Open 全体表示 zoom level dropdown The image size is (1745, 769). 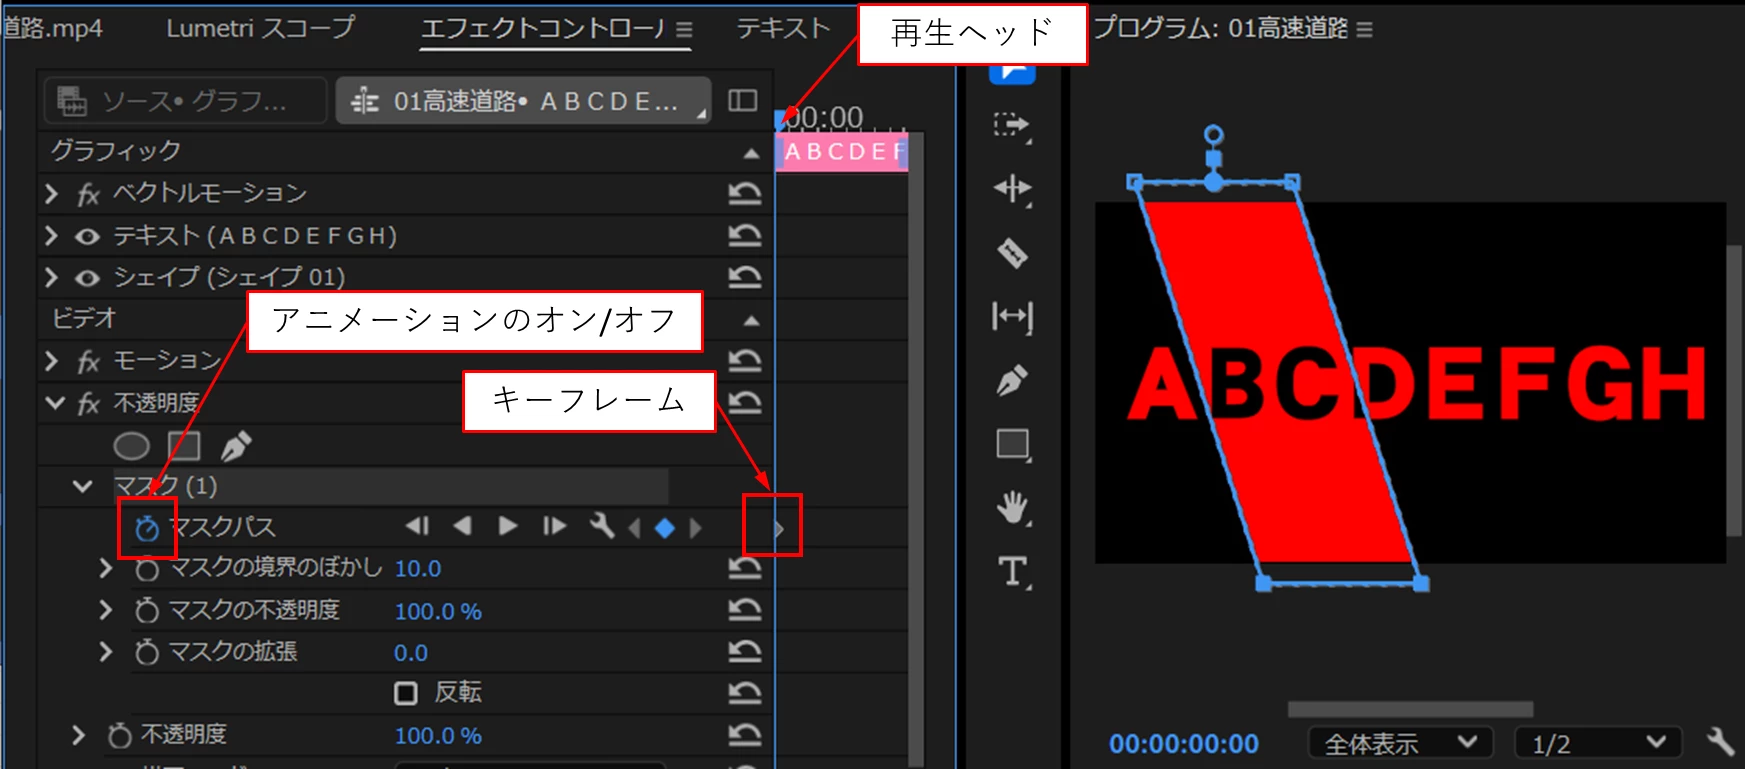[1400, 743]
